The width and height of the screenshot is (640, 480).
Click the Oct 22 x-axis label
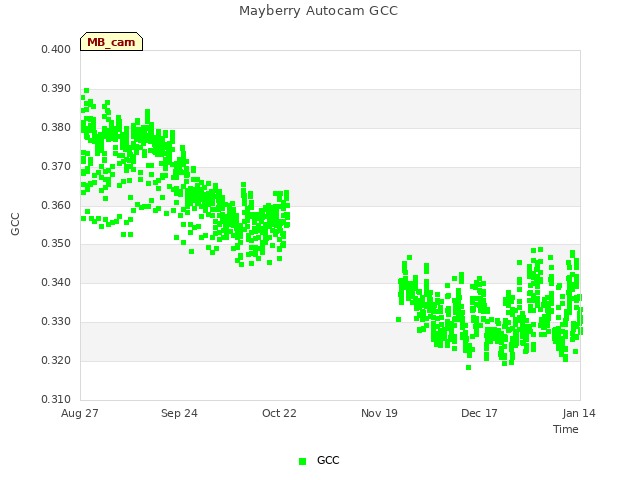click(x=279, y=413)
